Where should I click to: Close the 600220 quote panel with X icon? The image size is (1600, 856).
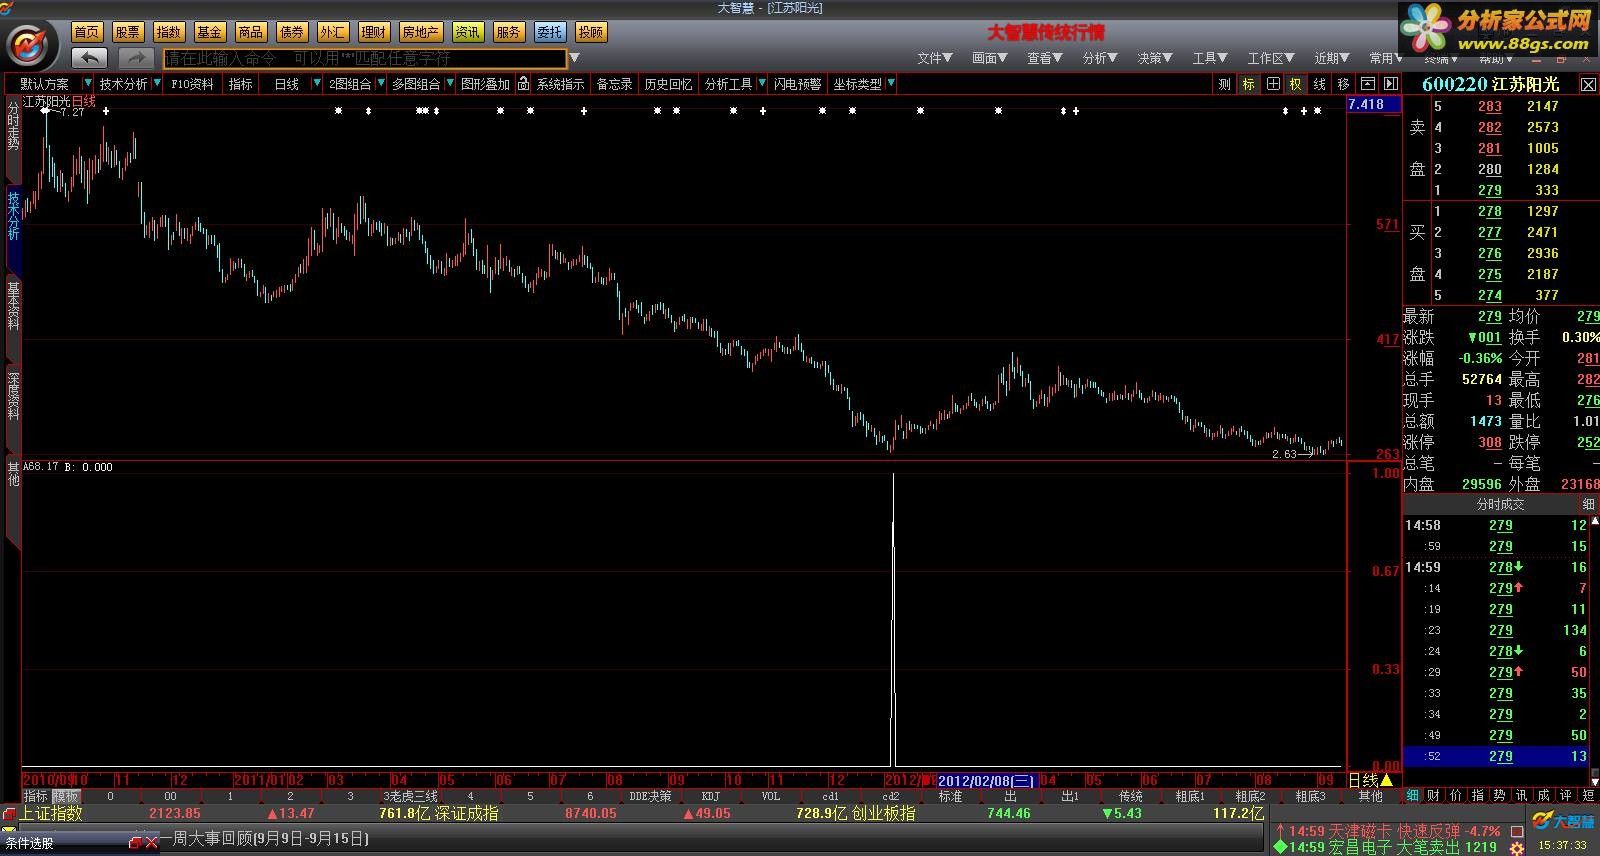click(x=1588, y=85)
